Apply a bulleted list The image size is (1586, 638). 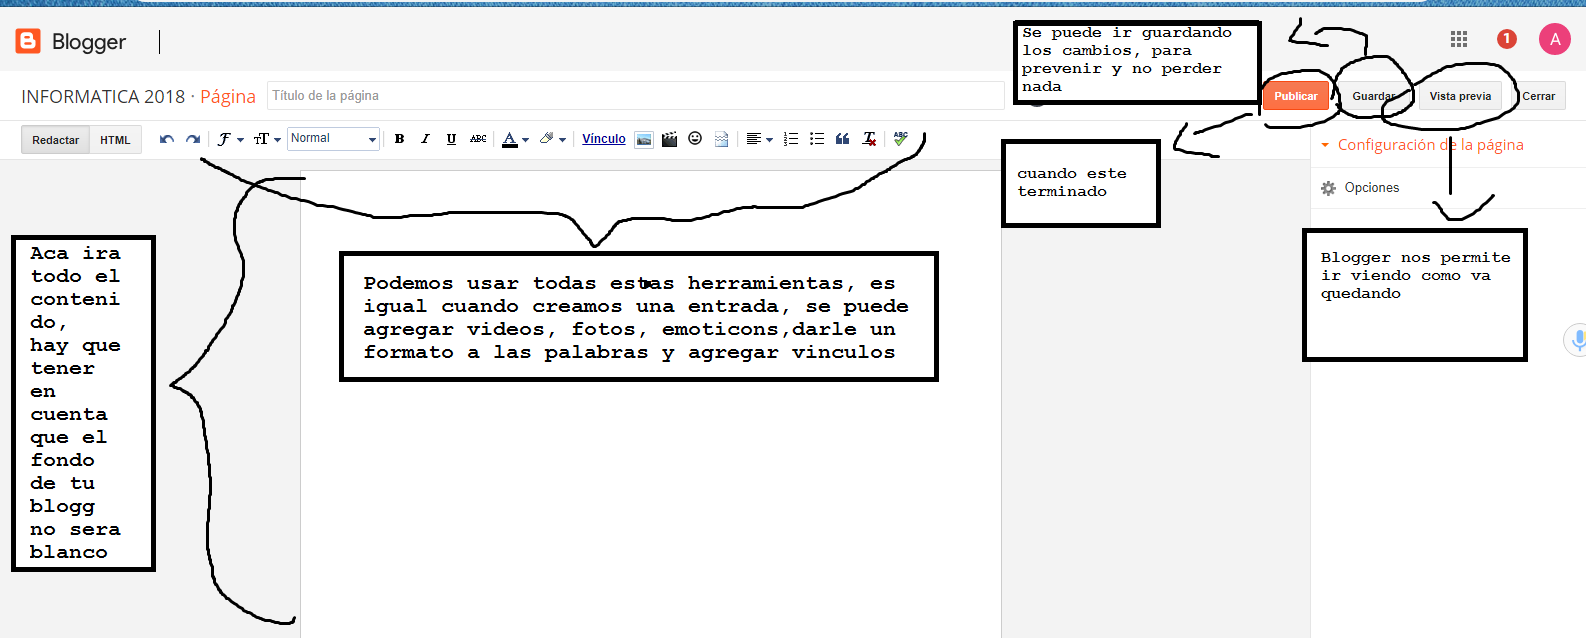tap(817, 139)
